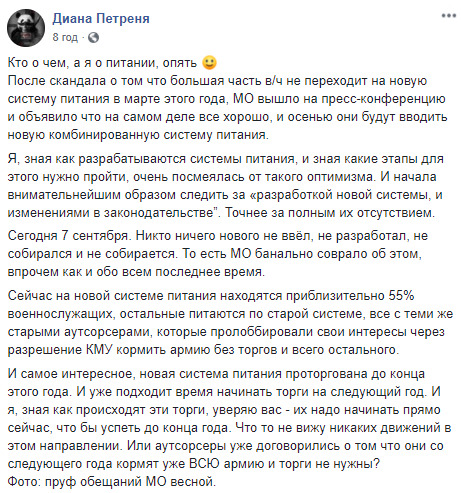Click the word 'пресс-конференцию' in the post
The width and height of the screenshot is (461, 493).
(x=383, y=99)
